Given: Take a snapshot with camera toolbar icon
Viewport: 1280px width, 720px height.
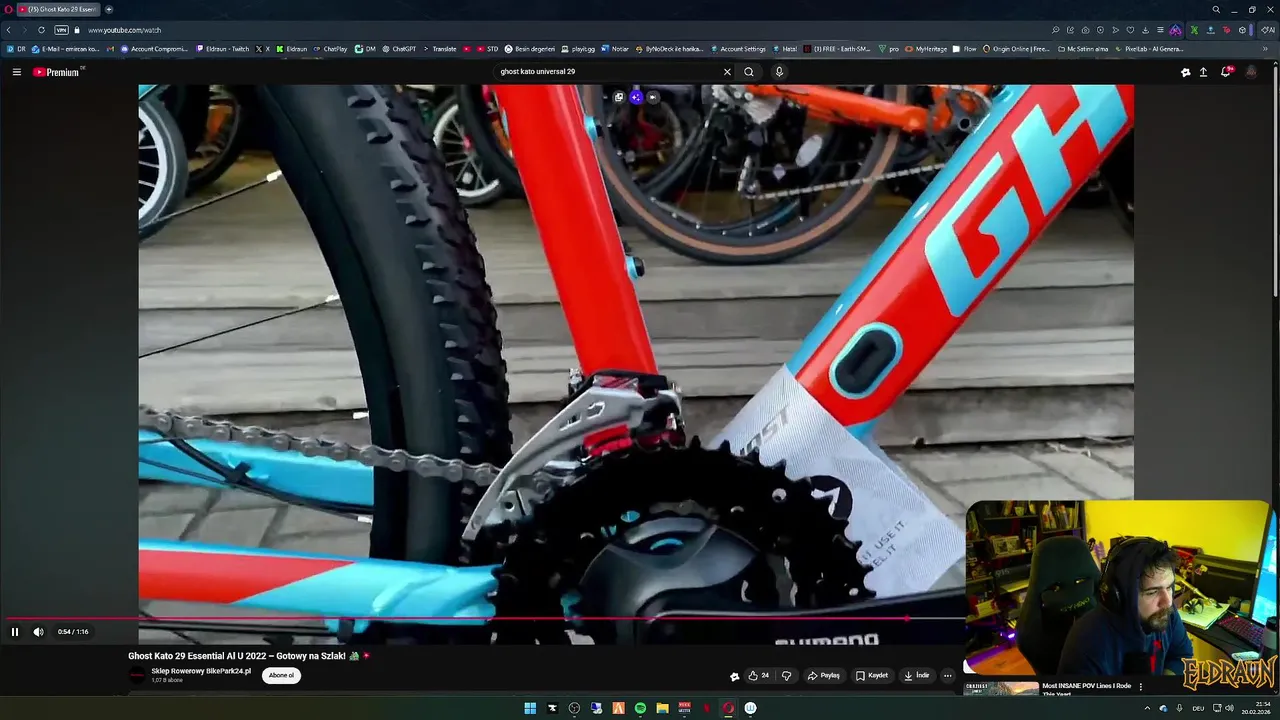Looking at the screenshot, I should (x=1085, y=30).
